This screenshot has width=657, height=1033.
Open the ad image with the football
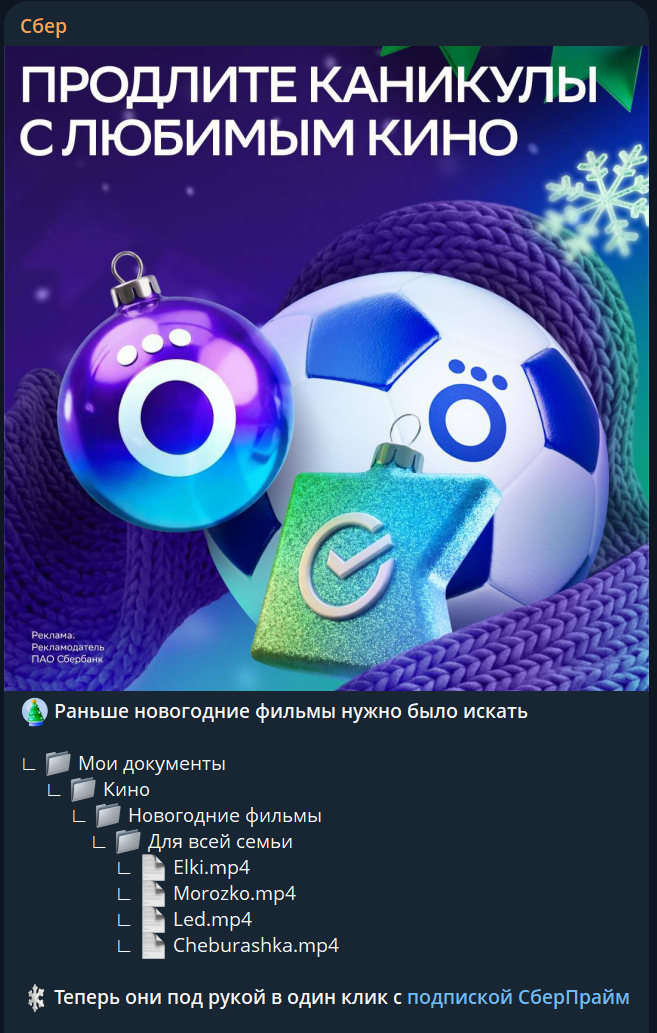pyautogui.click(x=326, y=368)
